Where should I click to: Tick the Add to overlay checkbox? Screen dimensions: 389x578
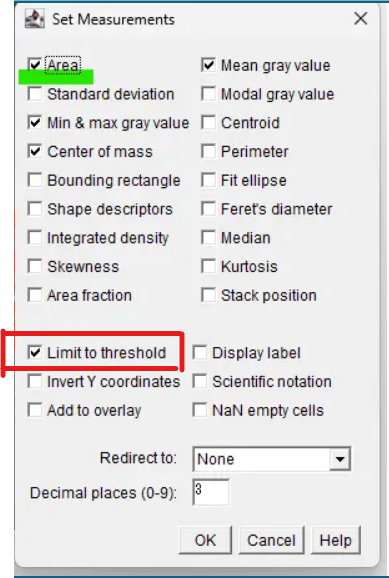click(x=35, y=410)
